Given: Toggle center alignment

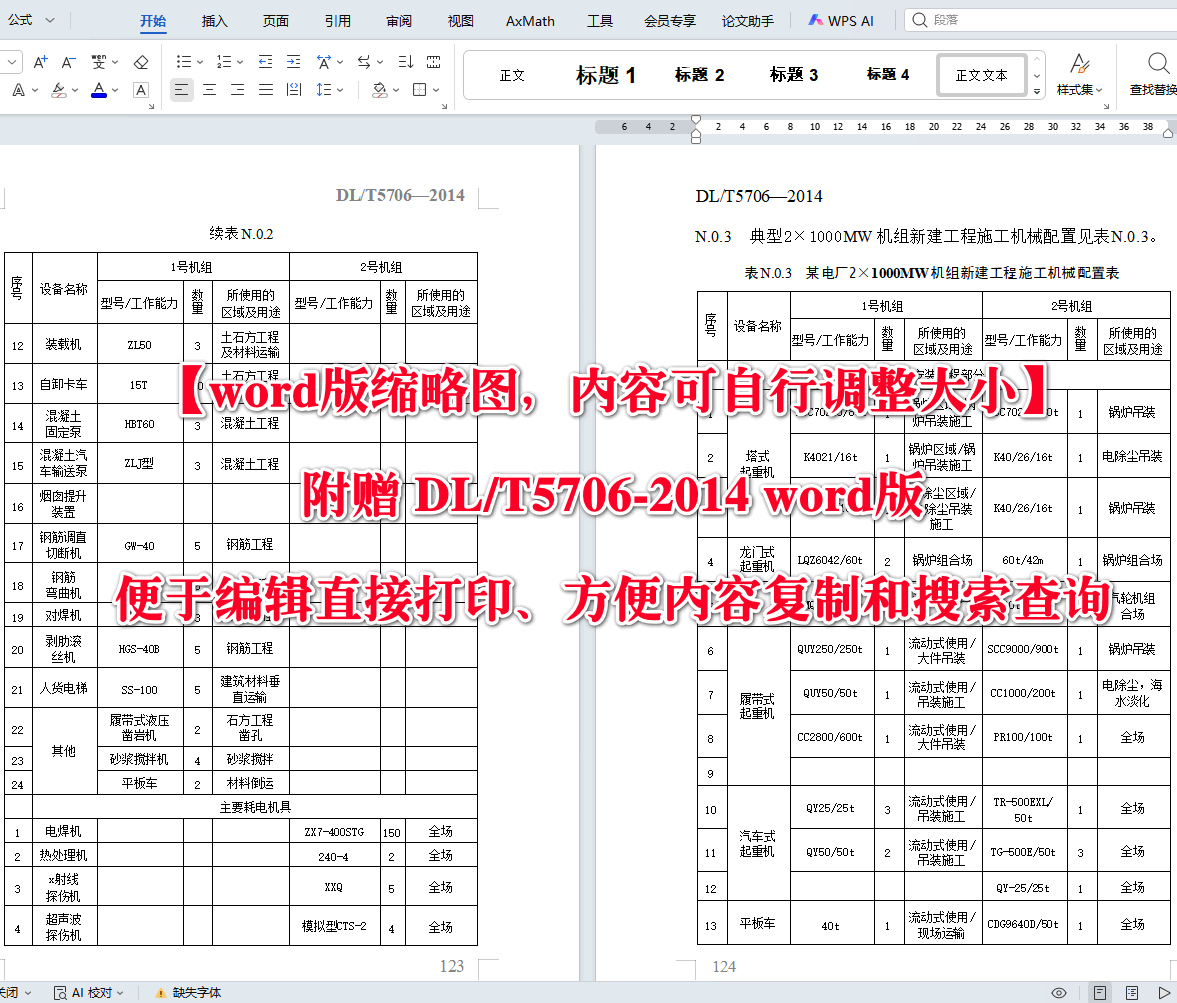Looking at the screenshot, I should [x=209, y=90].
